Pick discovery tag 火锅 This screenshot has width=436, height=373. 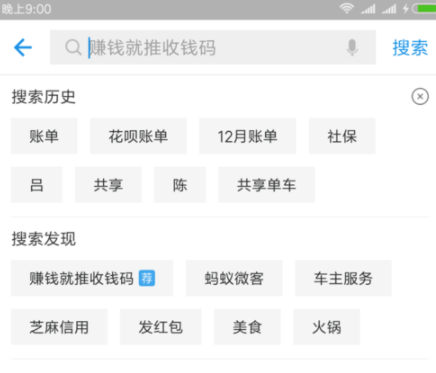tap(327, 327)
